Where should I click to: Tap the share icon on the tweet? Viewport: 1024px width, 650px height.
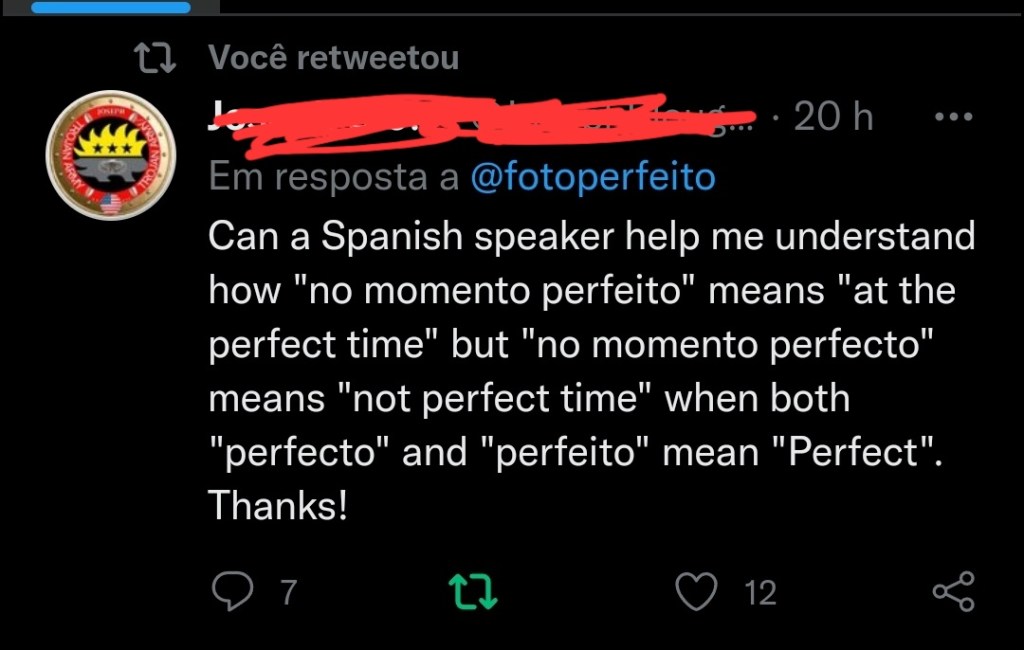[x=953, y=591]
